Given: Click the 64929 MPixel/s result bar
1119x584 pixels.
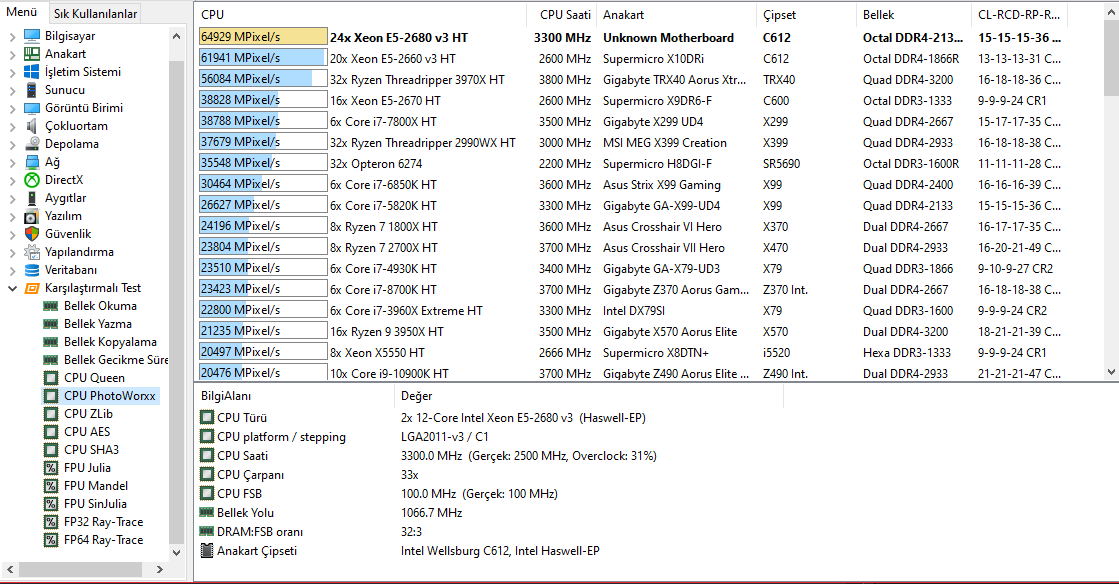Looking at the screenshot, I should pyautogui.click(x=263, y=36).
